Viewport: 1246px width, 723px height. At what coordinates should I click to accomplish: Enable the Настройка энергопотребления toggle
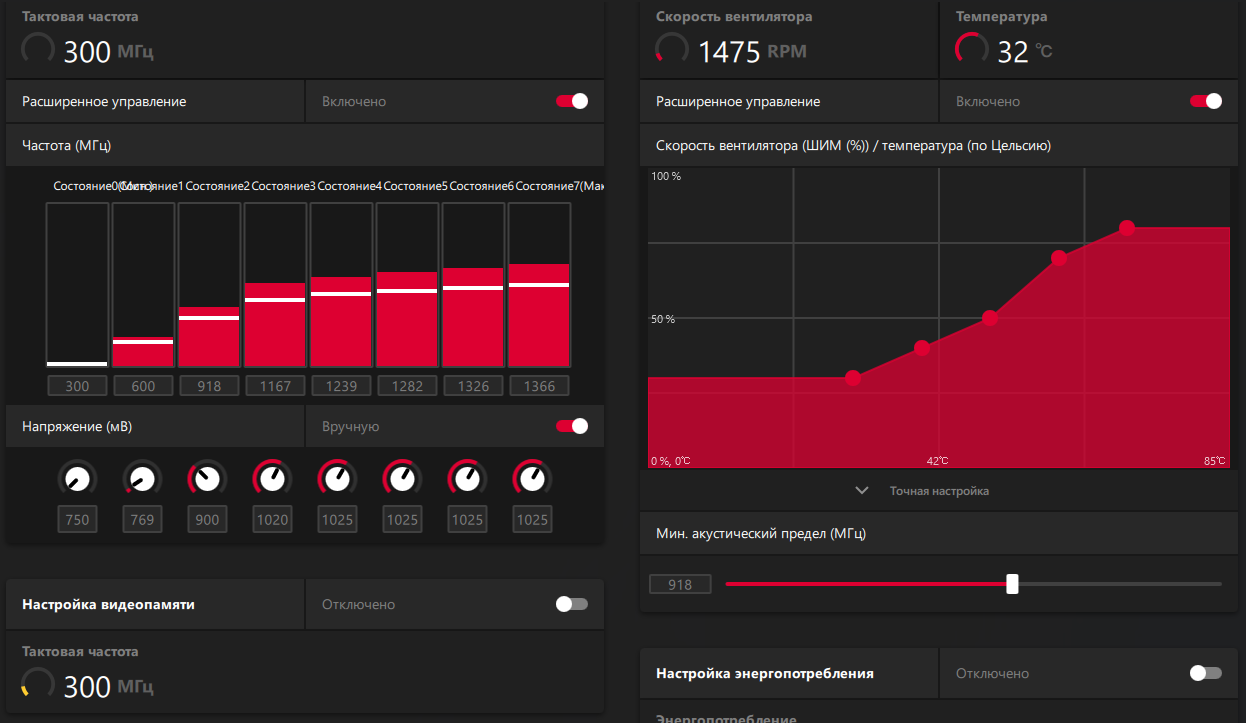pos(1206,673)
